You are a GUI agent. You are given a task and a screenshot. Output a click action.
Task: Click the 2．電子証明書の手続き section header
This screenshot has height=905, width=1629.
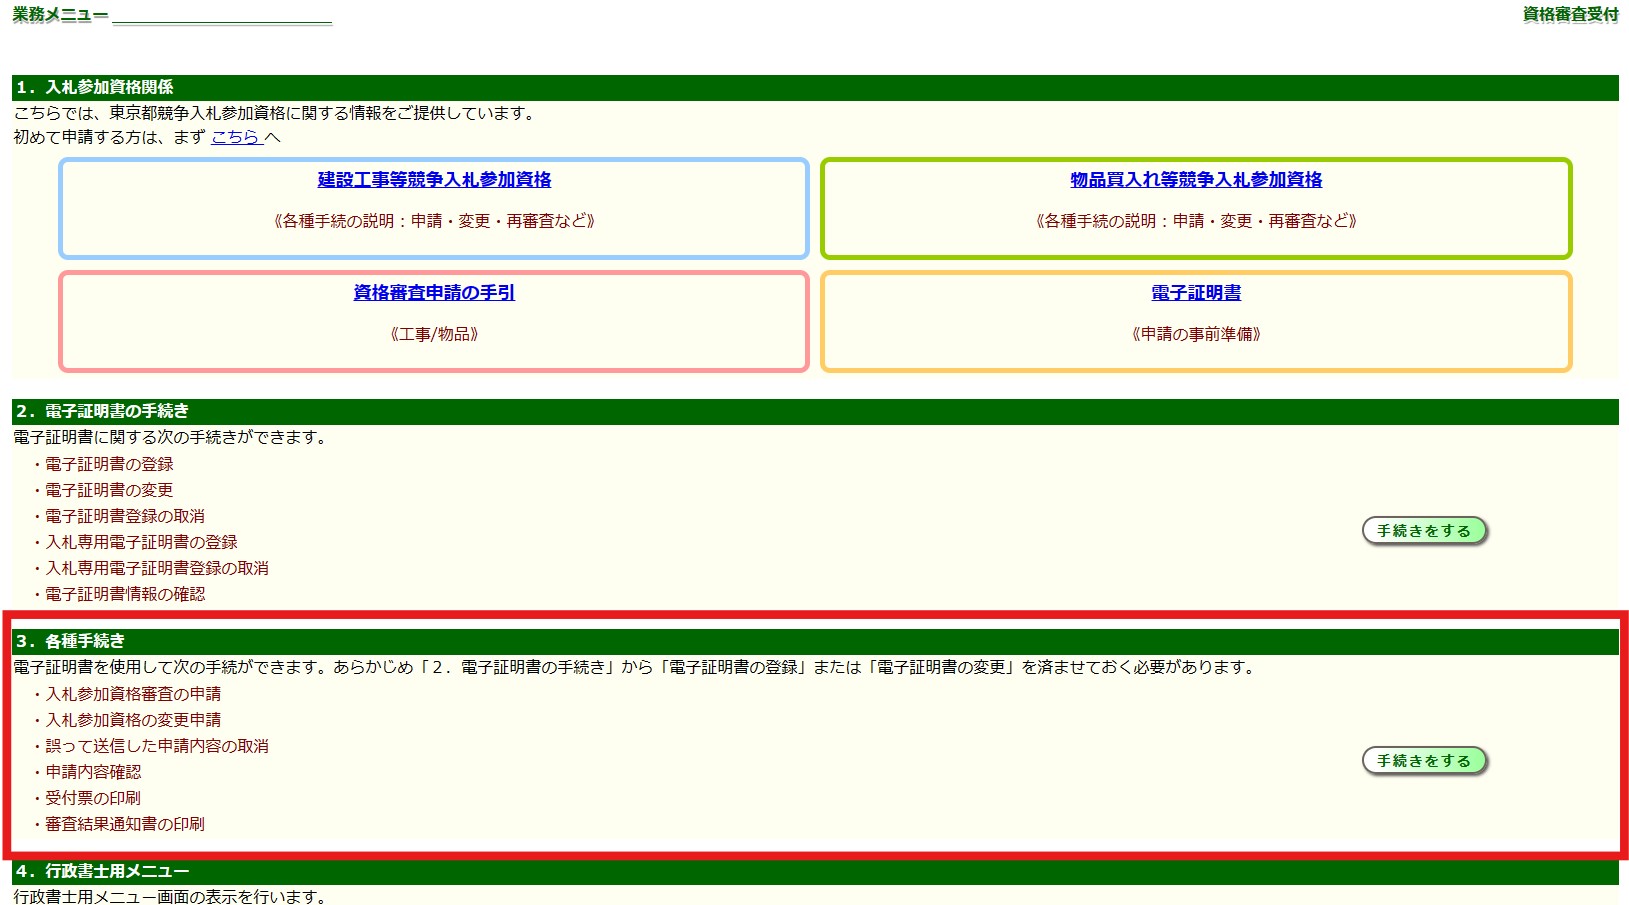[815, 412]
